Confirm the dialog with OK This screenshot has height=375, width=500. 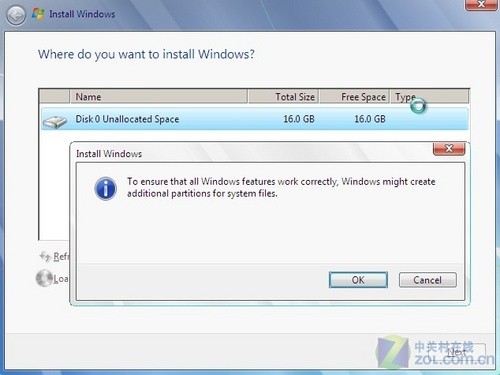(x=358, y=280)
